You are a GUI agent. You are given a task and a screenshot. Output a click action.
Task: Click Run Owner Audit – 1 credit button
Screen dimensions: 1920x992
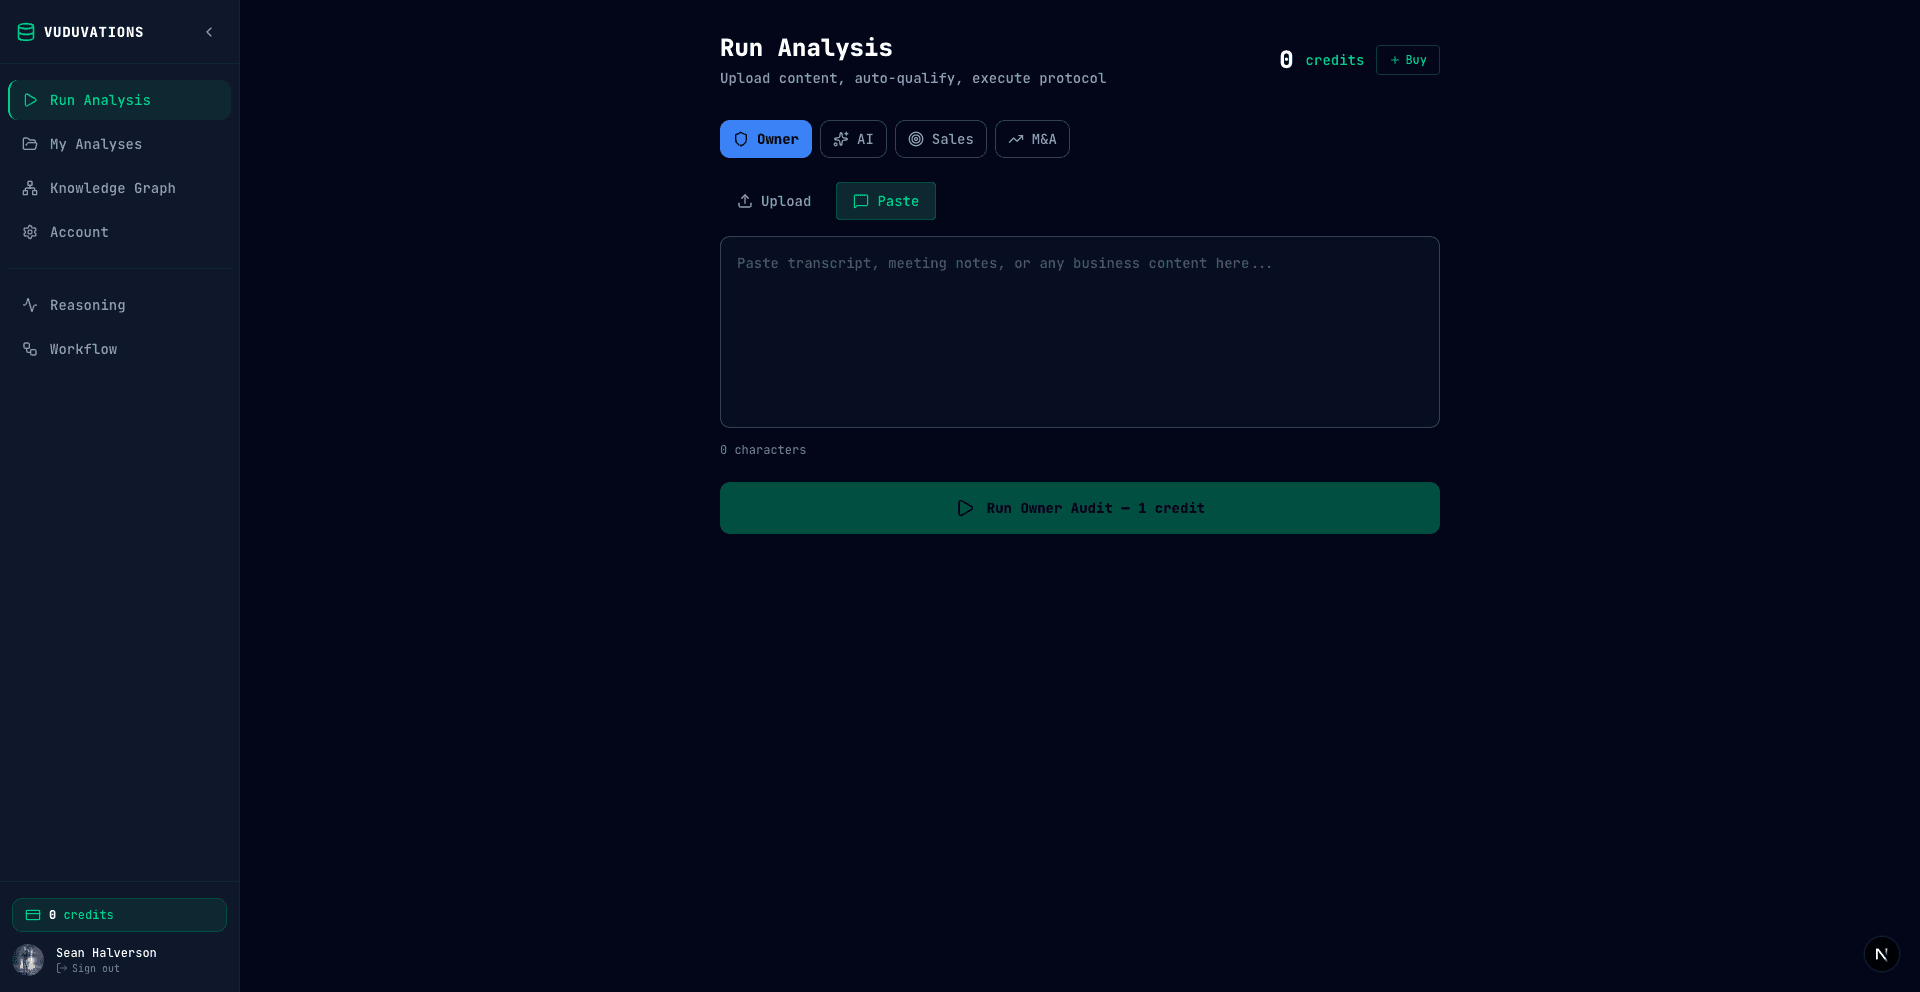(1080, 508)
